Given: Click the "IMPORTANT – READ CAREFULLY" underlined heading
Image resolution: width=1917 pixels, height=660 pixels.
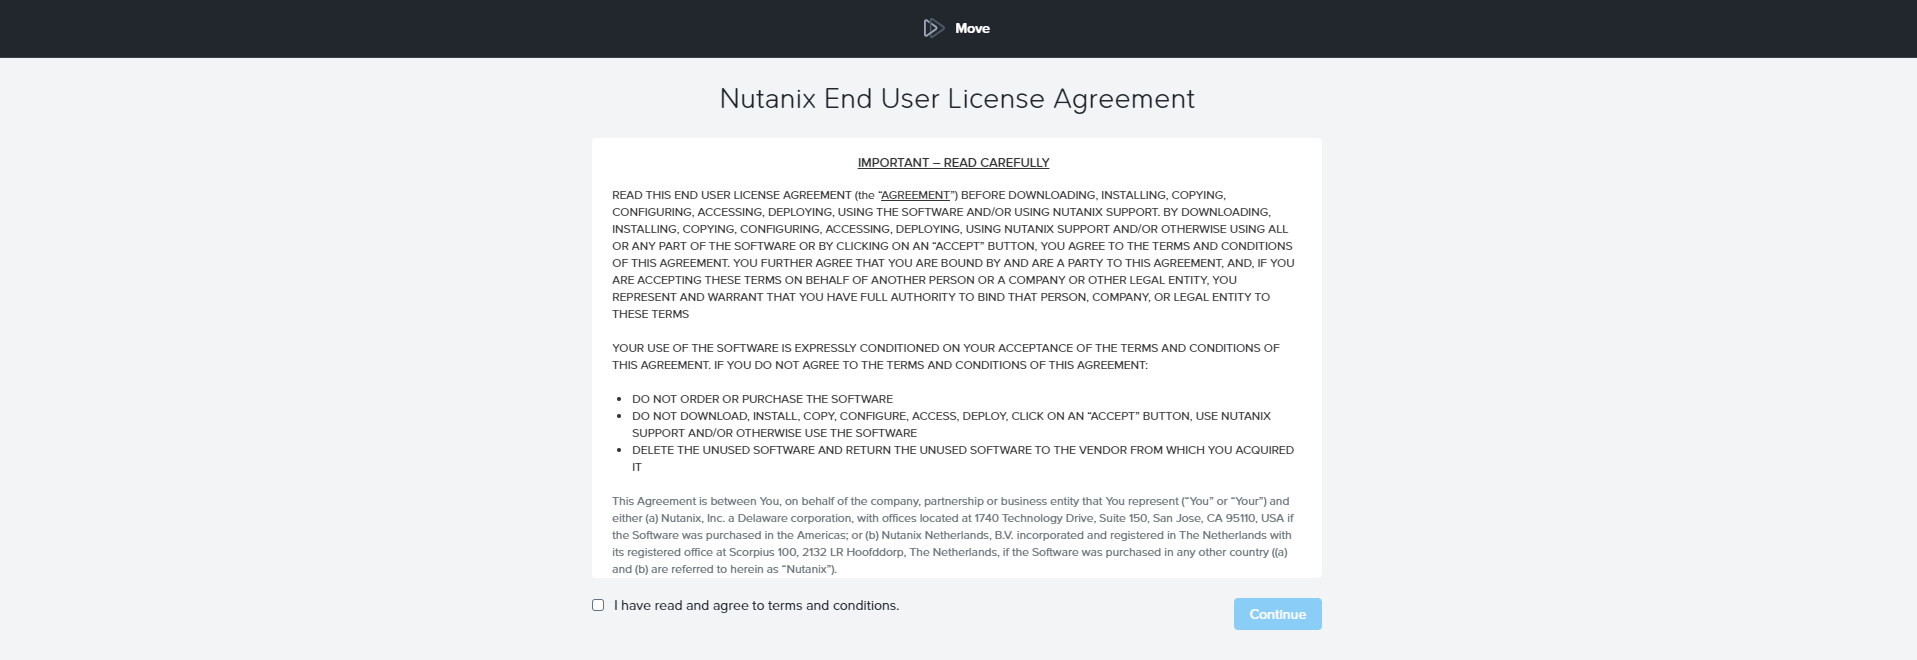Looking at the screenshot, I should [953, 162].
